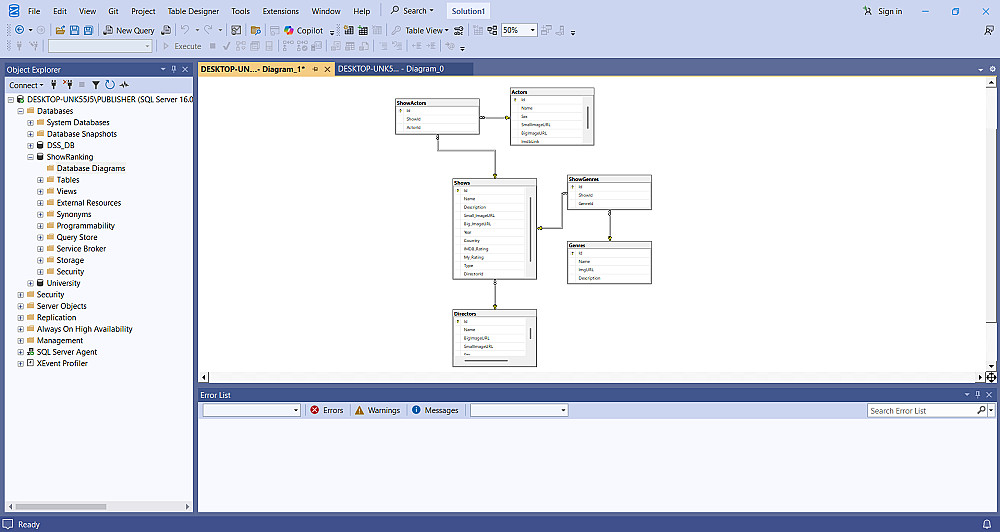The image size is (1000, 532).
Task: Toggle the Warnings filter in Error List
Action: [377, 410]
